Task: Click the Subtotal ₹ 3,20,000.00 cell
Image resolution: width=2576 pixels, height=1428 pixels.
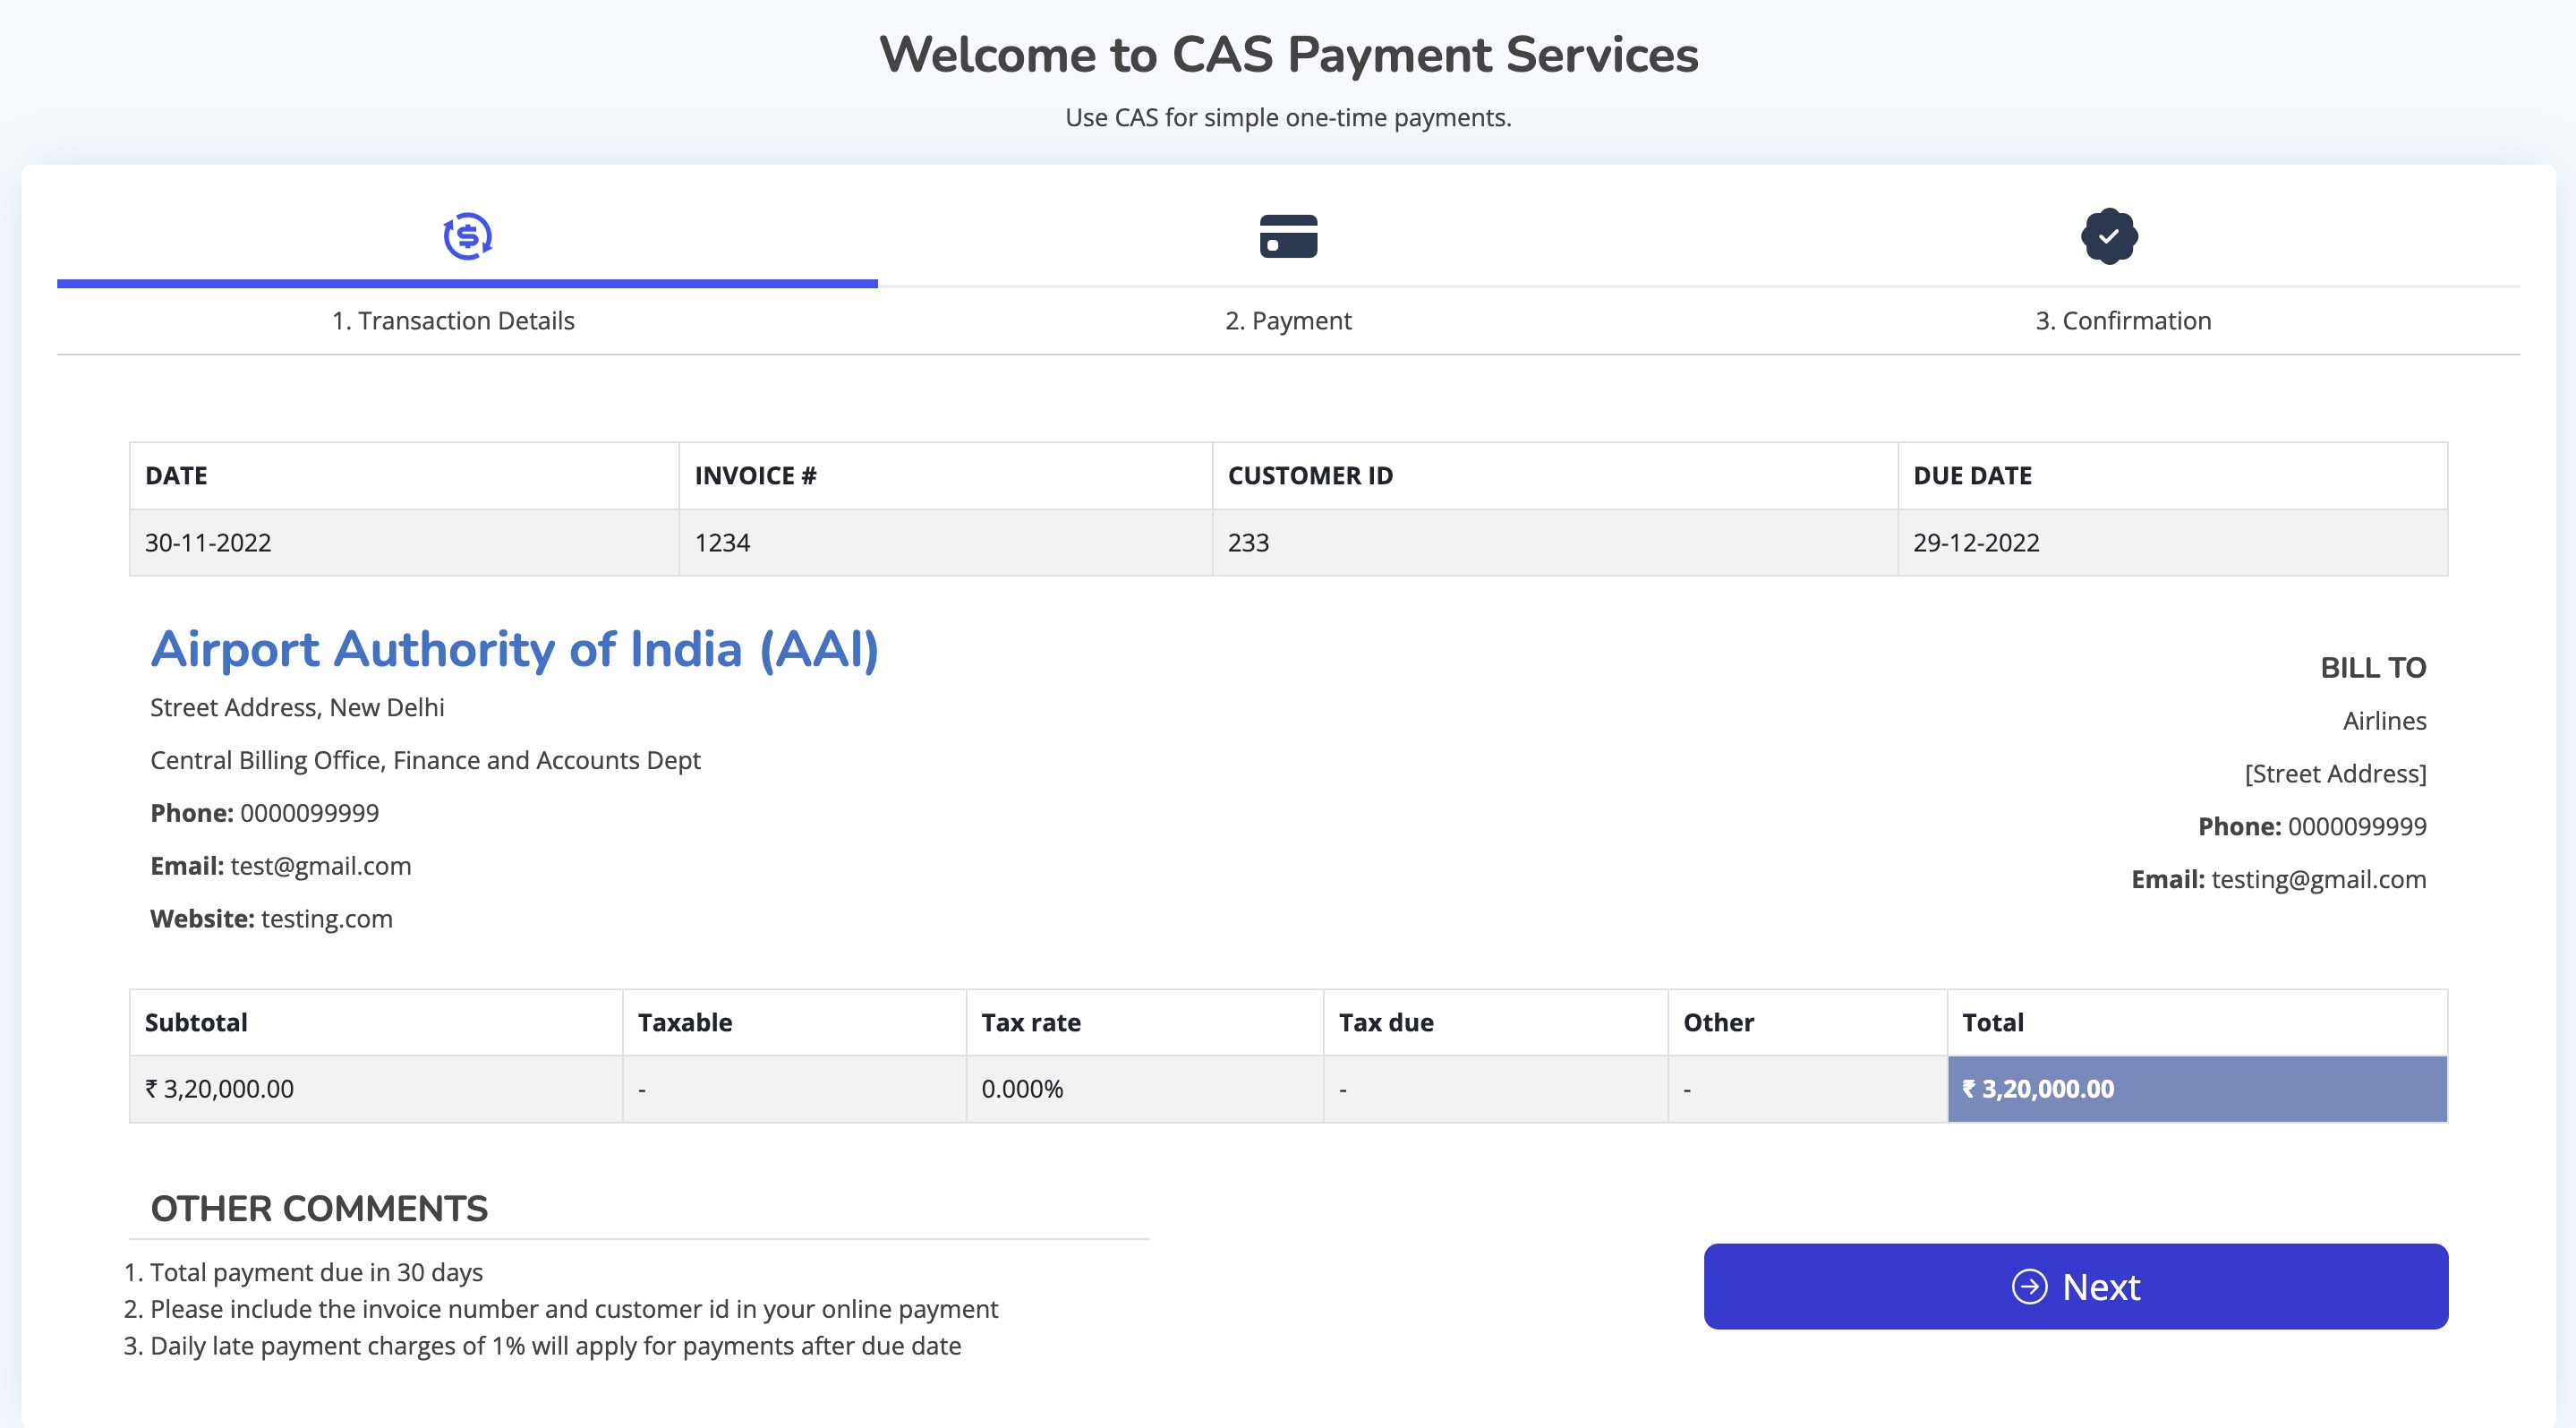Action: pyautogui.click(x=376, y=1089)
